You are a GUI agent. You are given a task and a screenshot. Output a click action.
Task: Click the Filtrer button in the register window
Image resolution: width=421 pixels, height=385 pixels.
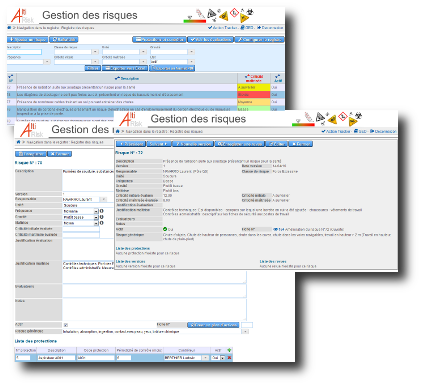pyautogui.click(x=93, y=68)
